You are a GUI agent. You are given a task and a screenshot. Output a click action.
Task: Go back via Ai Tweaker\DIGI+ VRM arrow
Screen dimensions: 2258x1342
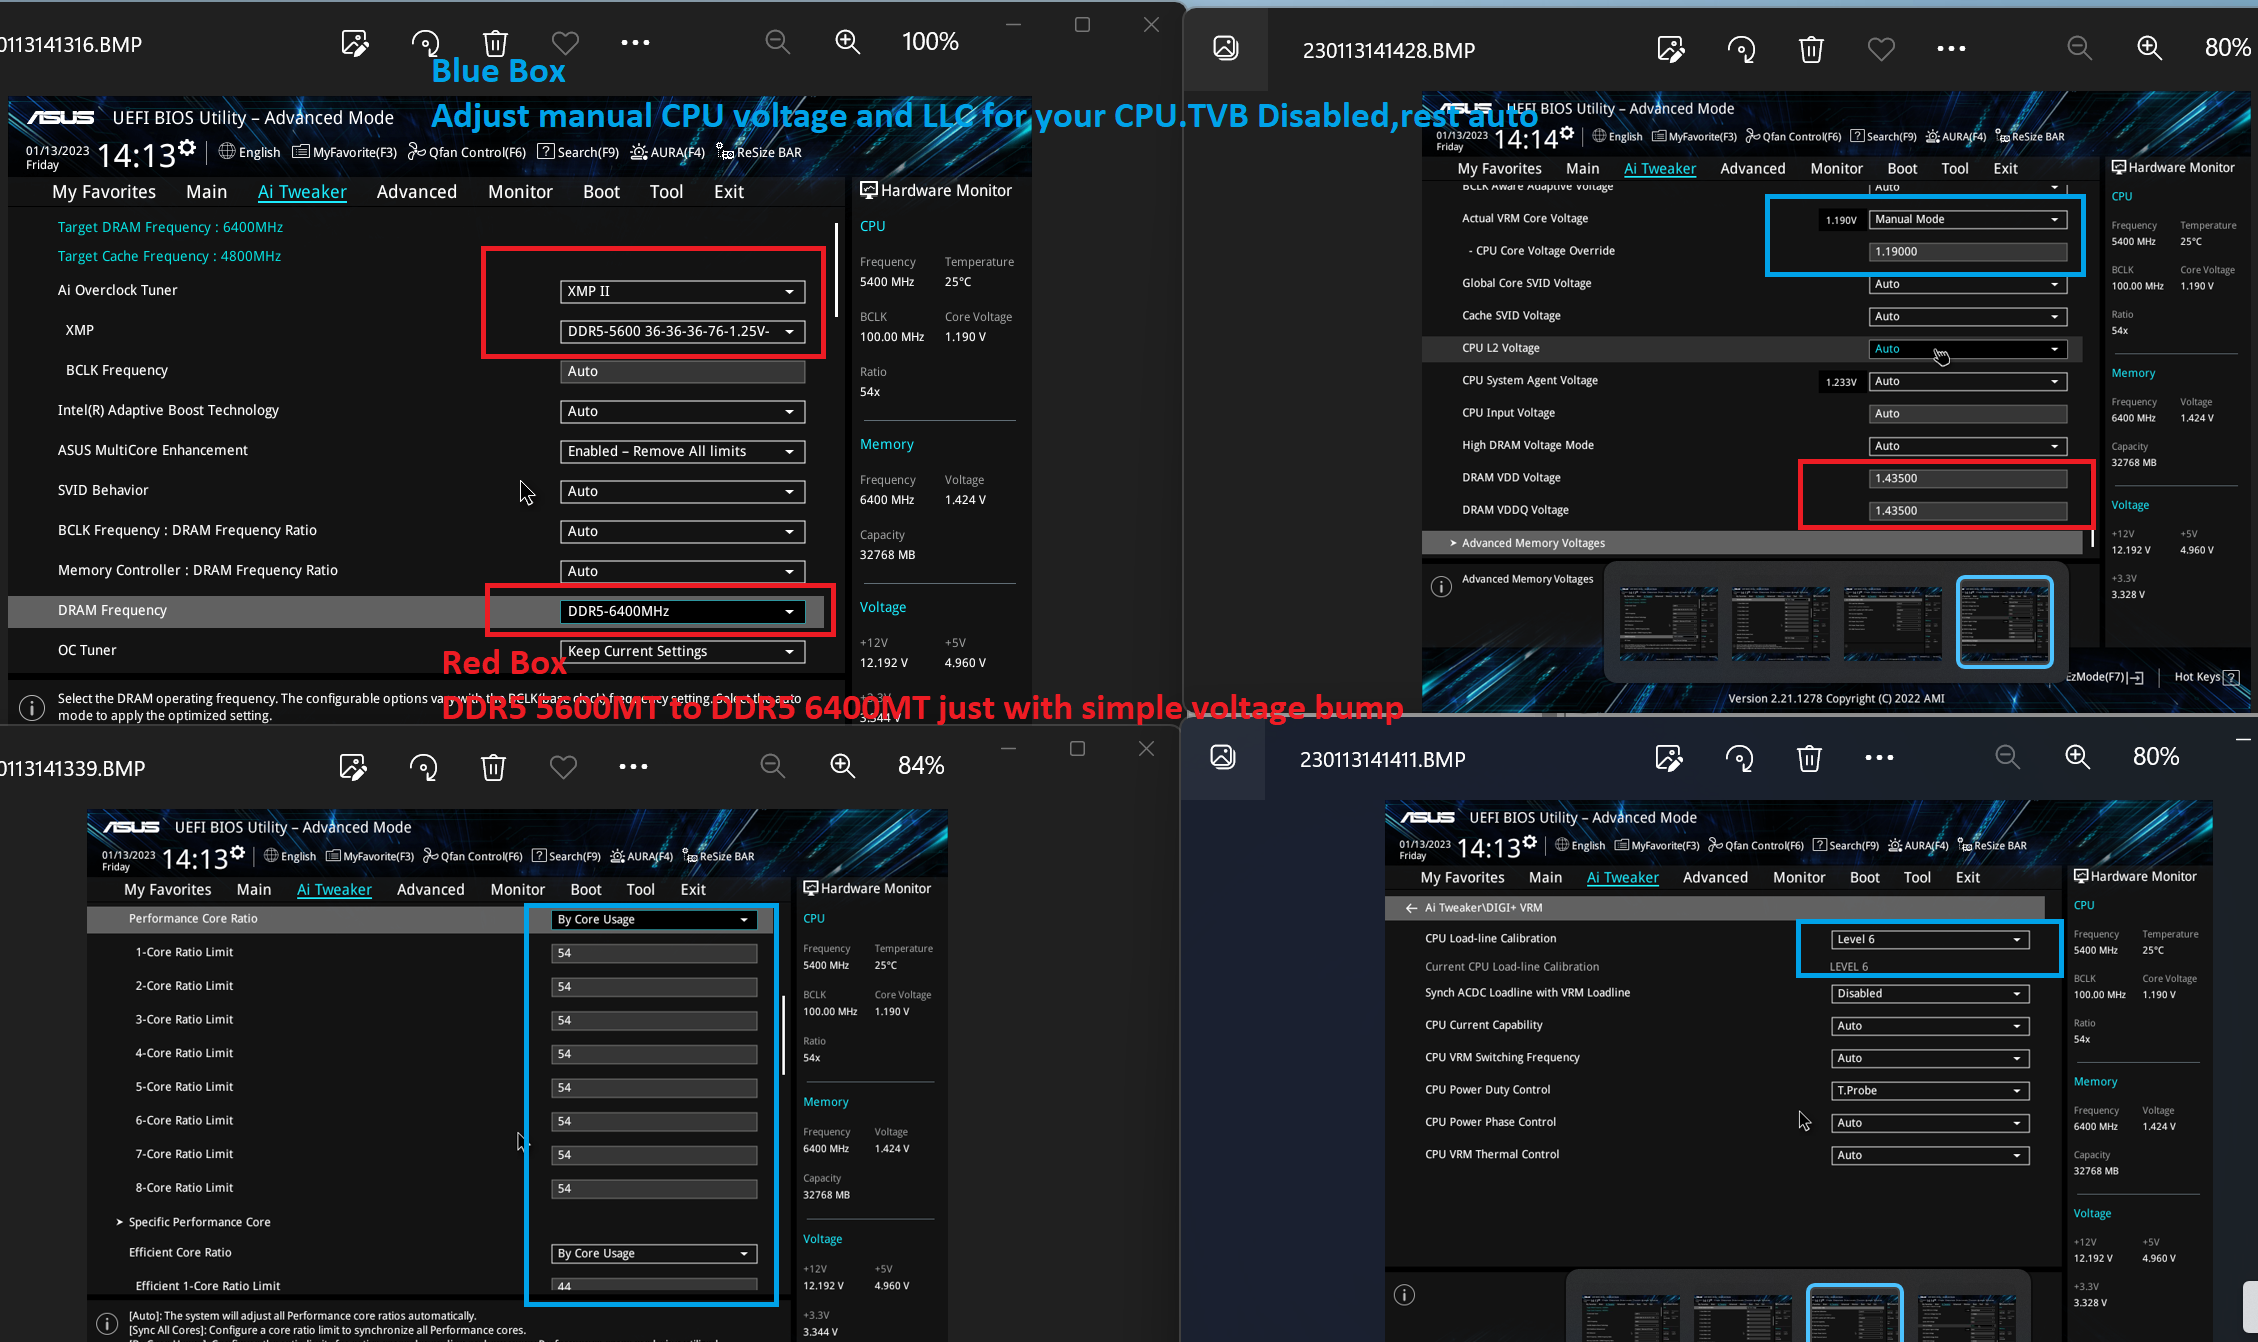pyautogui.click(x=1411, y=908)
